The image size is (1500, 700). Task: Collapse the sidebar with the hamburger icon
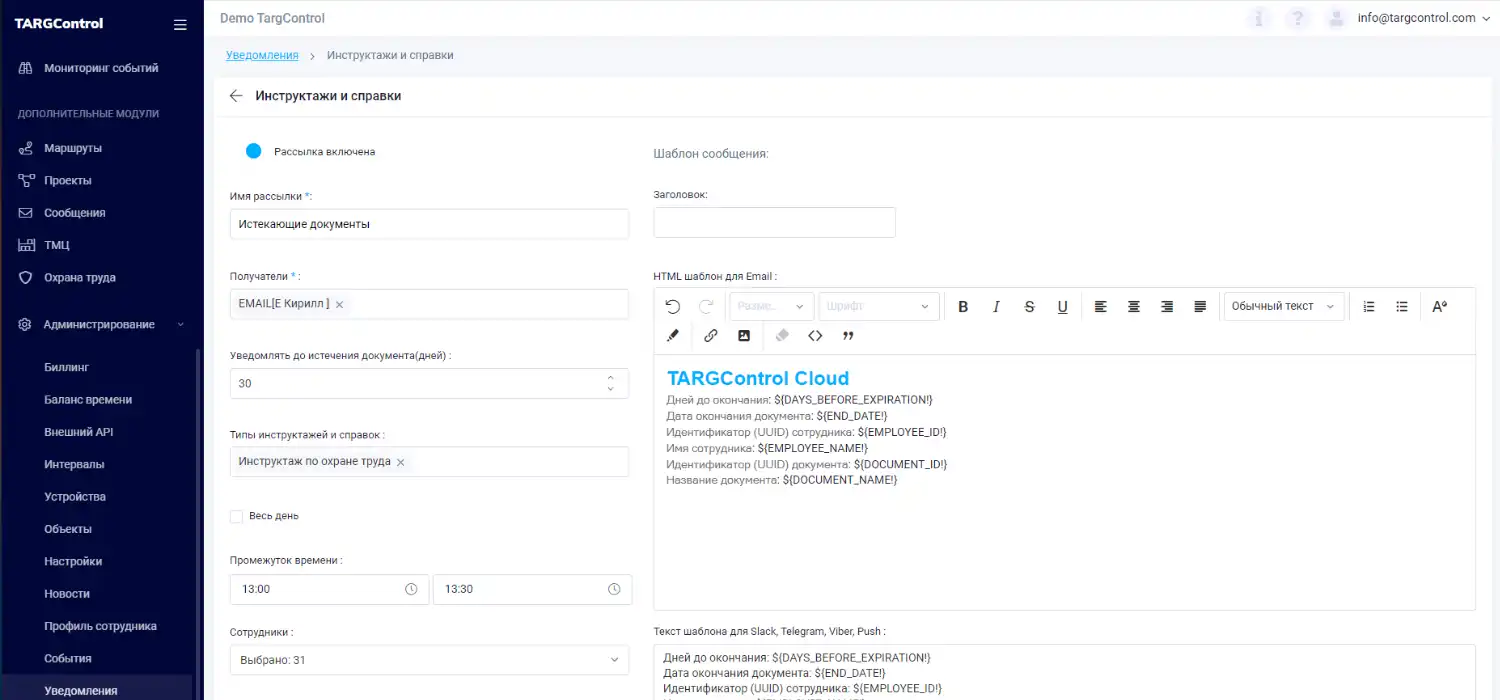pos(180,24)
